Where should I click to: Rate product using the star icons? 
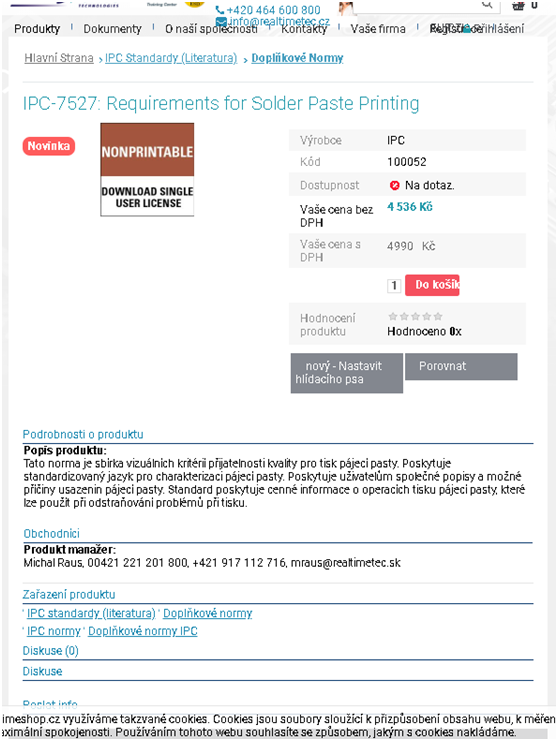415,316
